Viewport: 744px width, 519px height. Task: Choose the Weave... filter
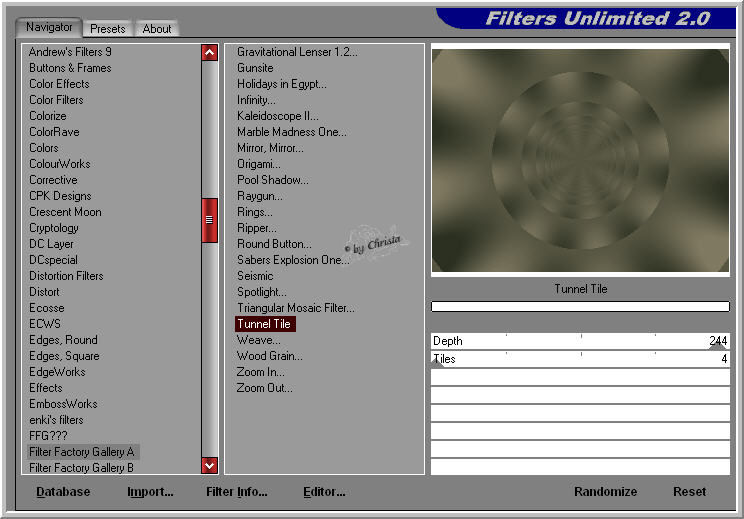[259, 340]
